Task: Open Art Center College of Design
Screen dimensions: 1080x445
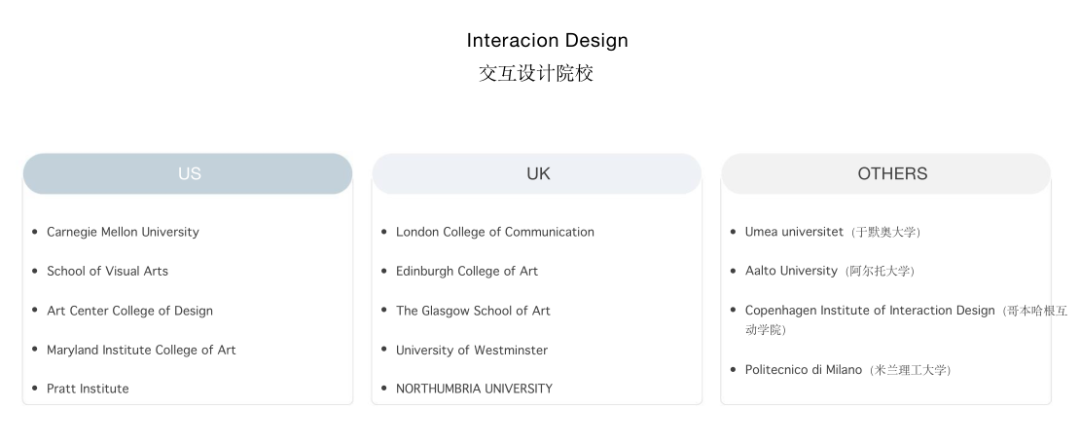Action: point(129,311)
